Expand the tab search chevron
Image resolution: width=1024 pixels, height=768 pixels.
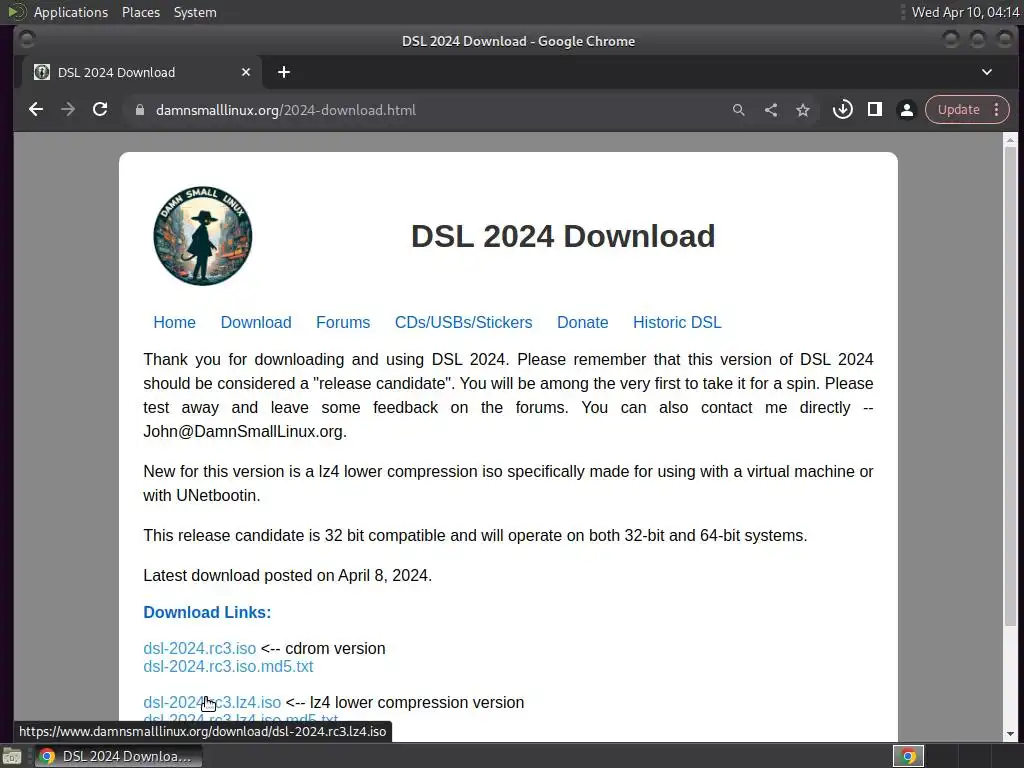[987, 72]
